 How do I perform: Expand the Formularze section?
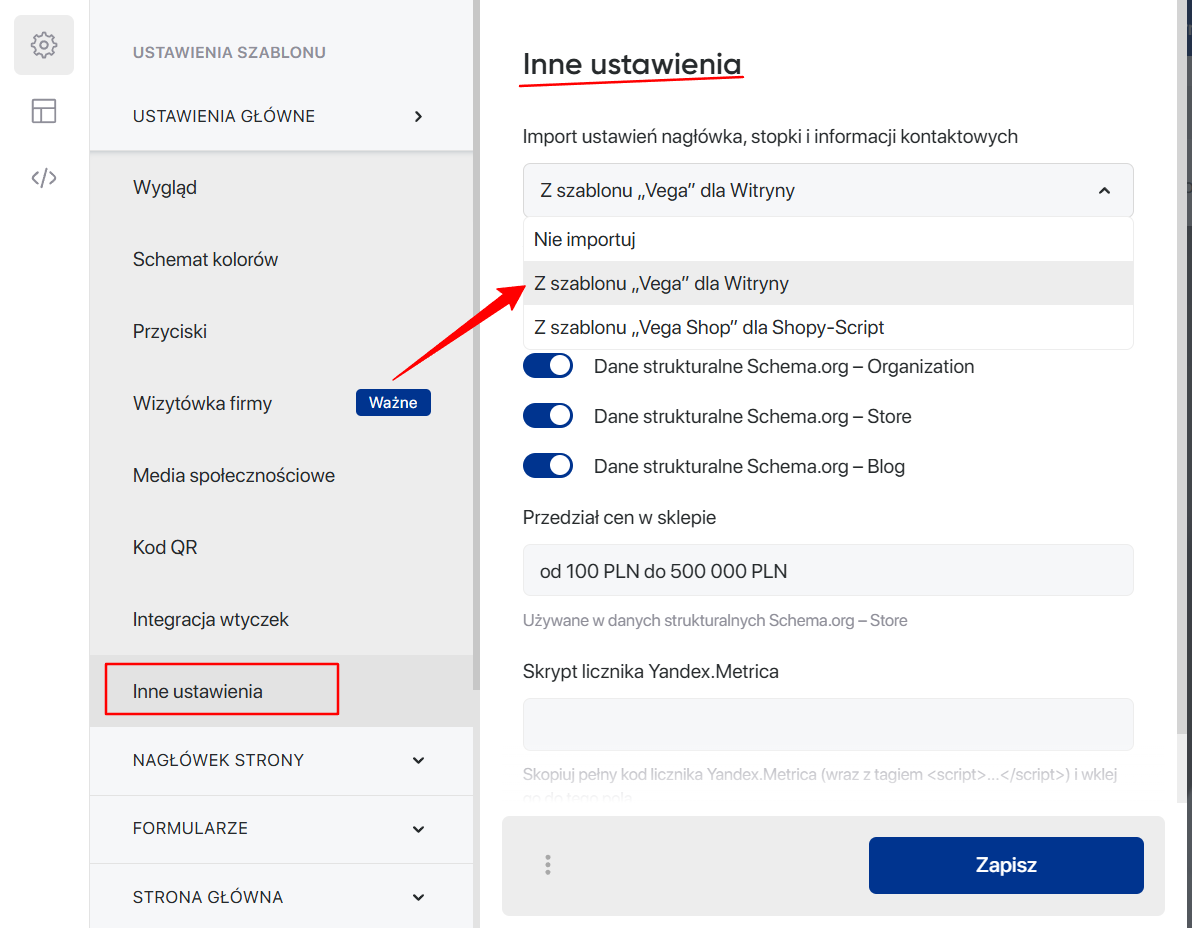418,828
